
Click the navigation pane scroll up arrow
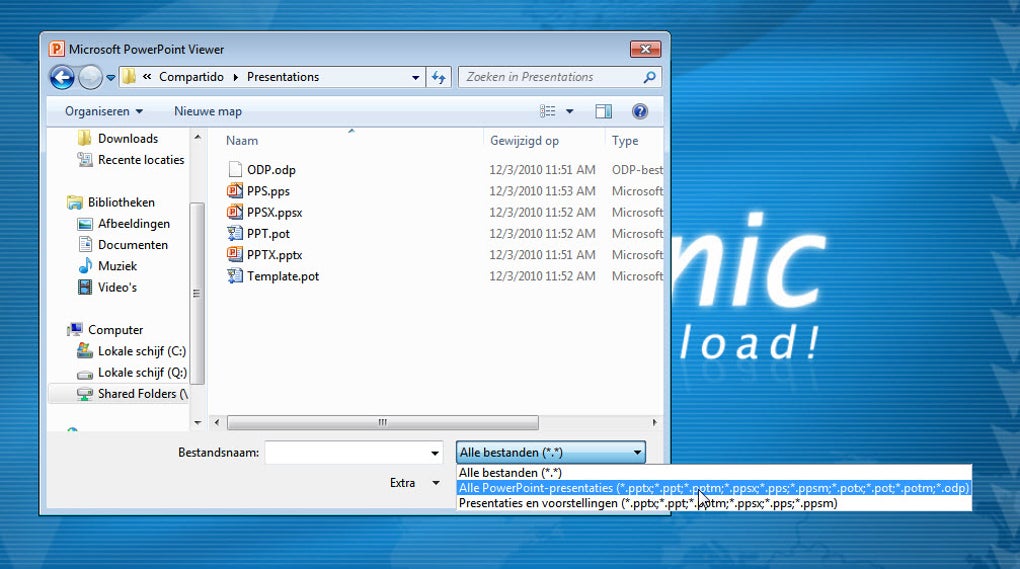click(198, 137)
